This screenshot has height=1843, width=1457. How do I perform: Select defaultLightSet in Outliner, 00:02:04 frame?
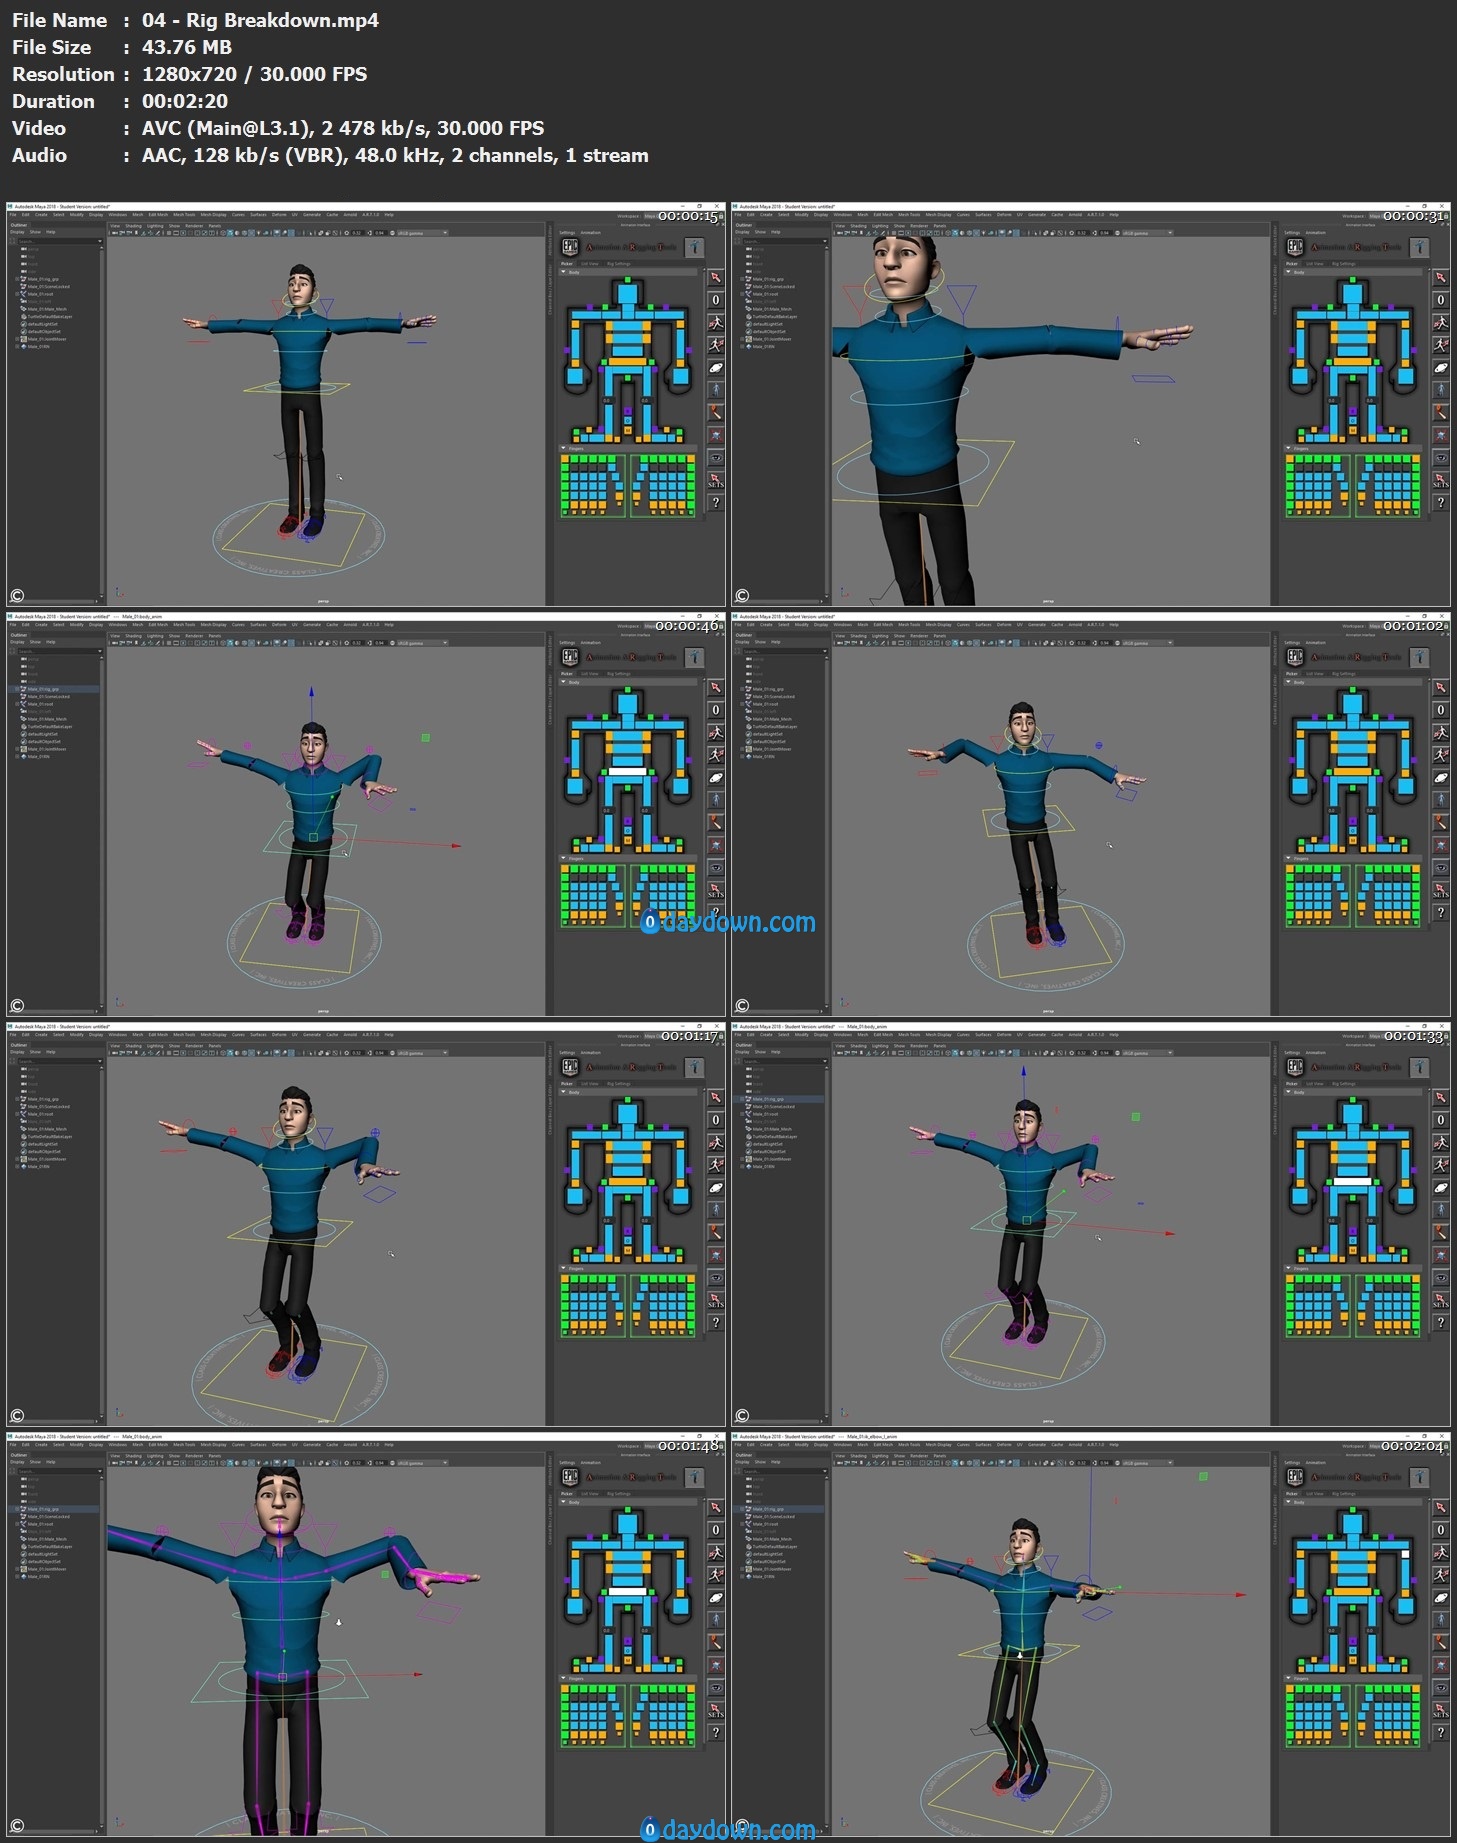pos(768,1554)
